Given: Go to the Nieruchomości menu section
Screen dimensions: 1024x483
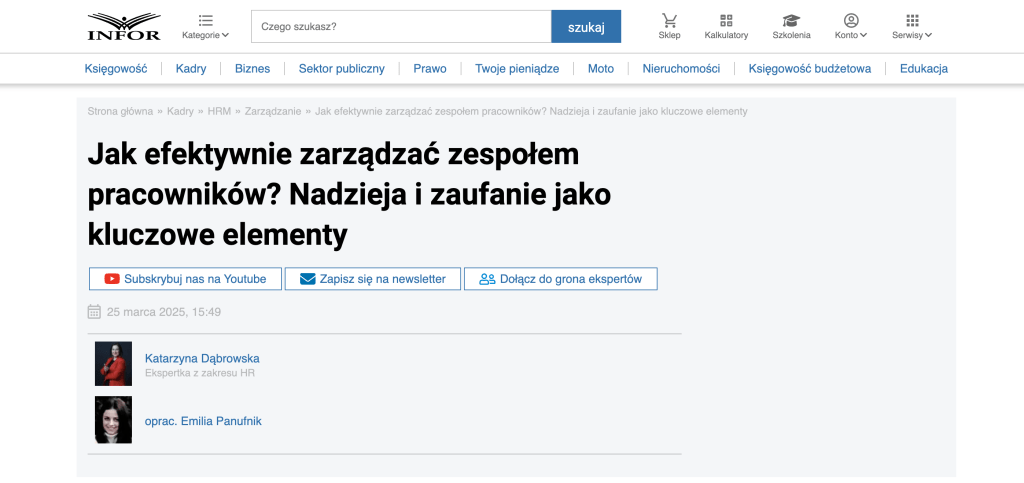Looking at the screenshot, I should point(681,69).
